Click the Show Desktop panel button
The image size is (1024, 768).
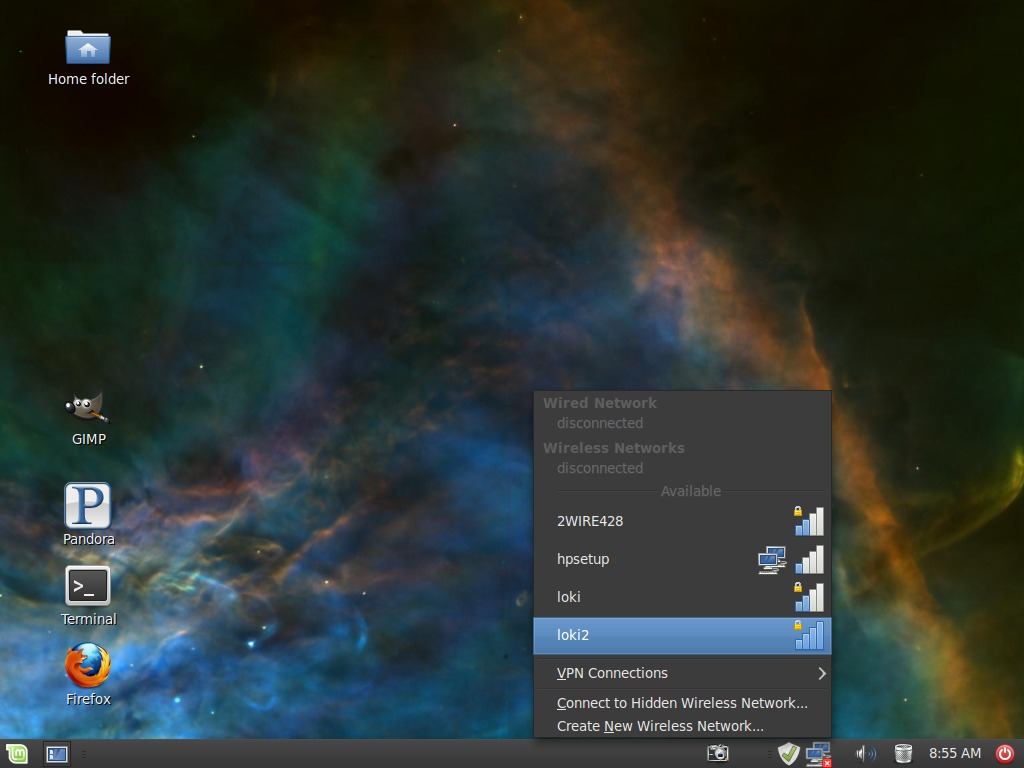57,754
